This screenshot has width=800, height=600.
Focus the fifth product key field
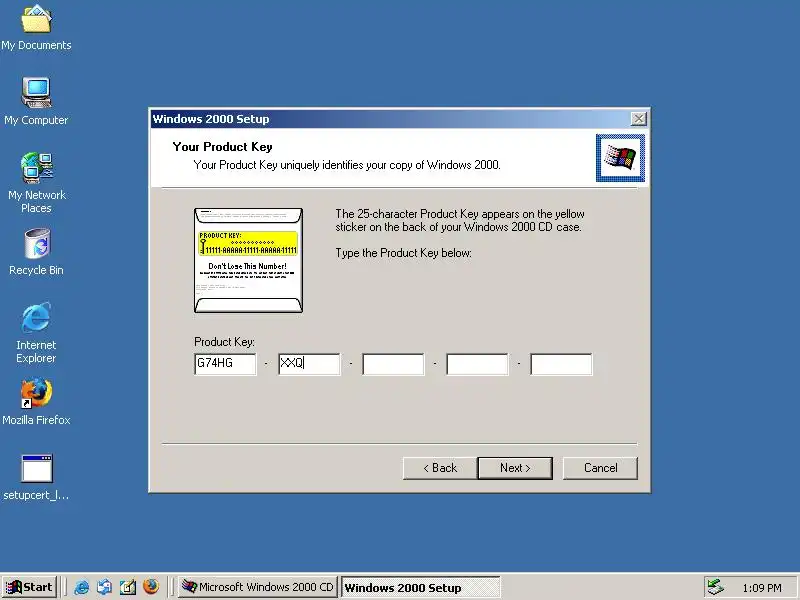tap(561, 364)
